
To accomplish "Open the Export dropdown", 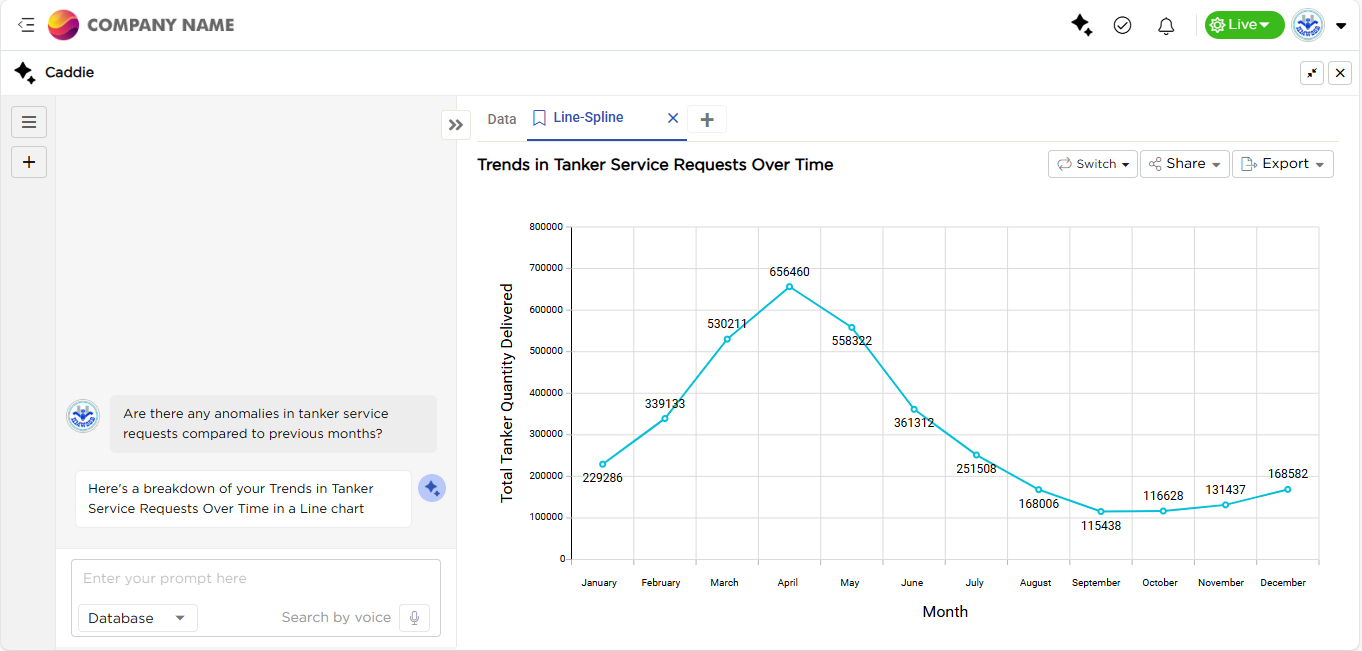I will coord(1283,164).
